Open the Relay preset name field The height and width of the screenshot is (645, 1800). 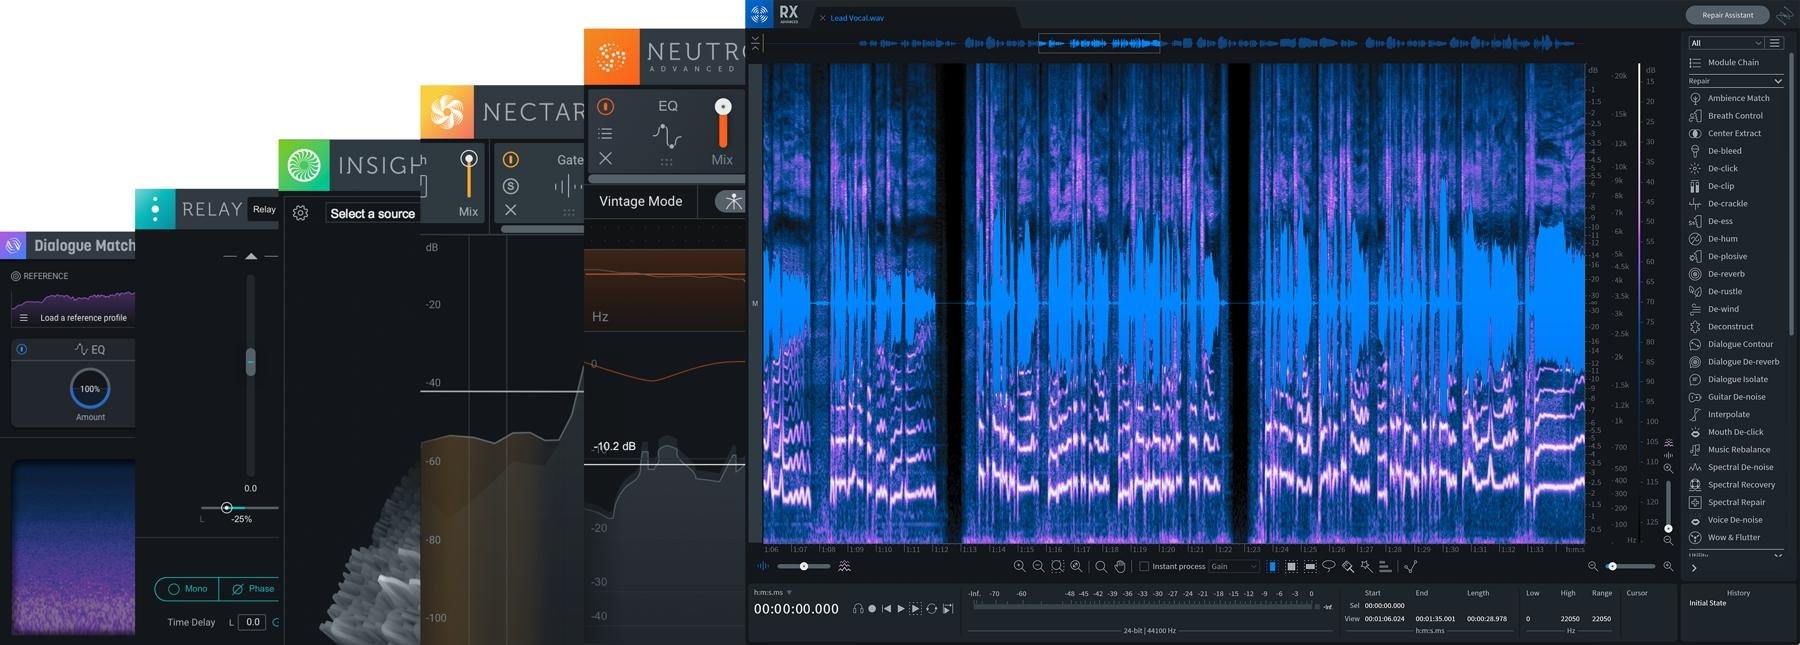[x=265, y=209]
